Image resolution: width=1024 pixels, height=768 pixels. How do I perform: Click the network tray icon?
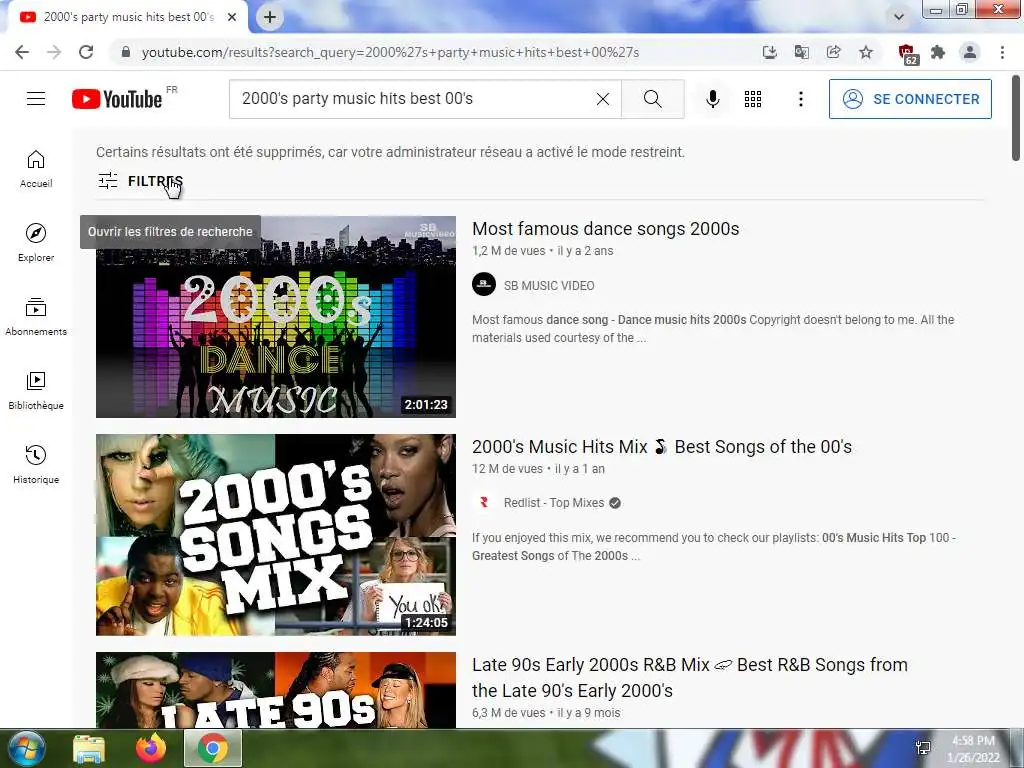tap(923, 748)
